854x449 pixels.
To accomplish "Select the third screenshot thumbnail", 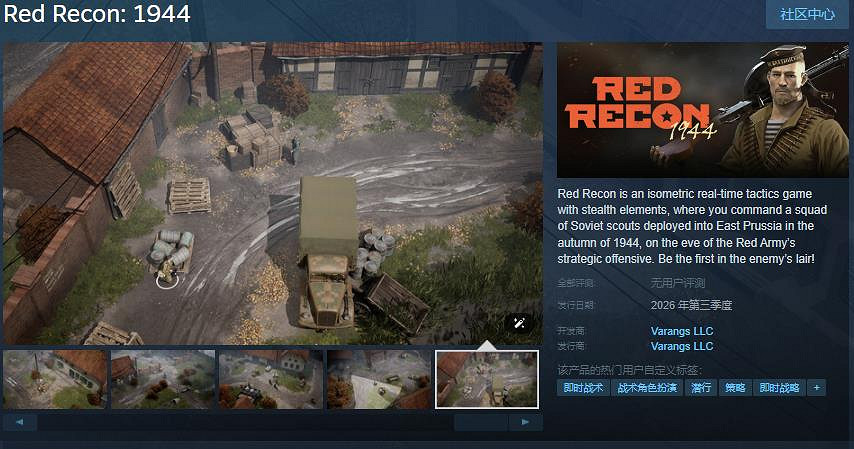I will coord(271,379).
